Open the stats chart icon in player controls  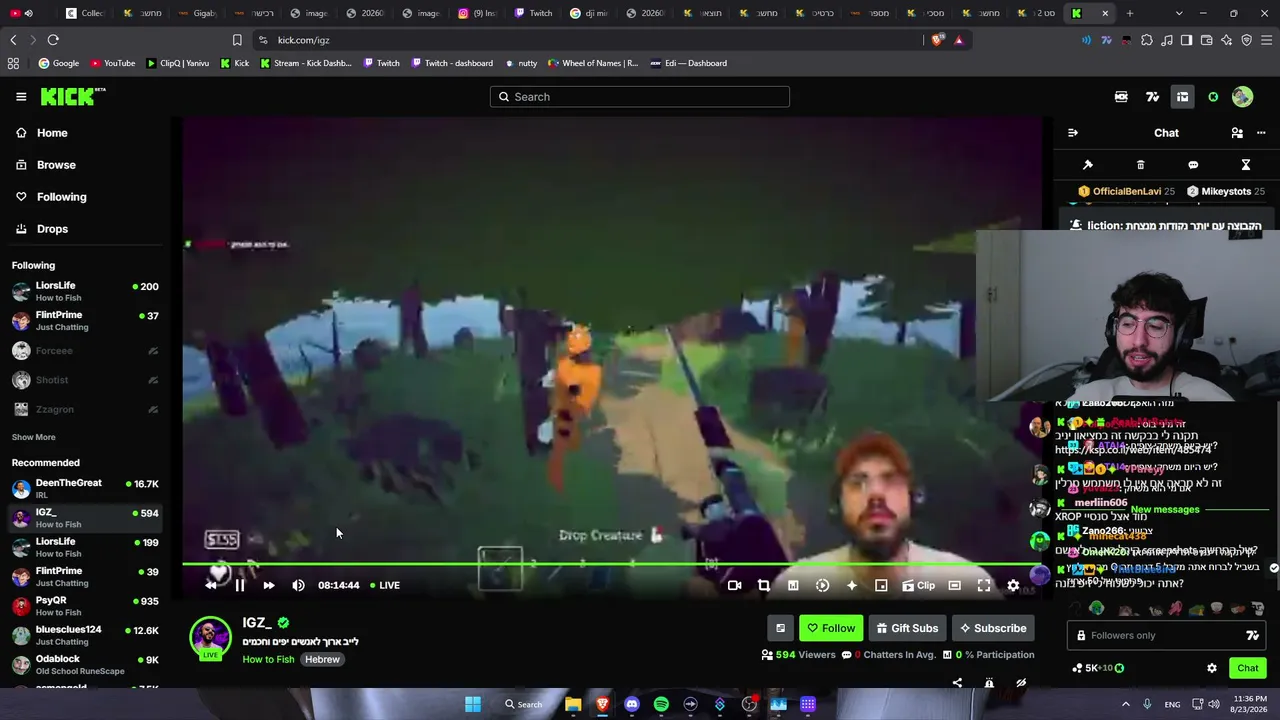[x=793, y=585]
